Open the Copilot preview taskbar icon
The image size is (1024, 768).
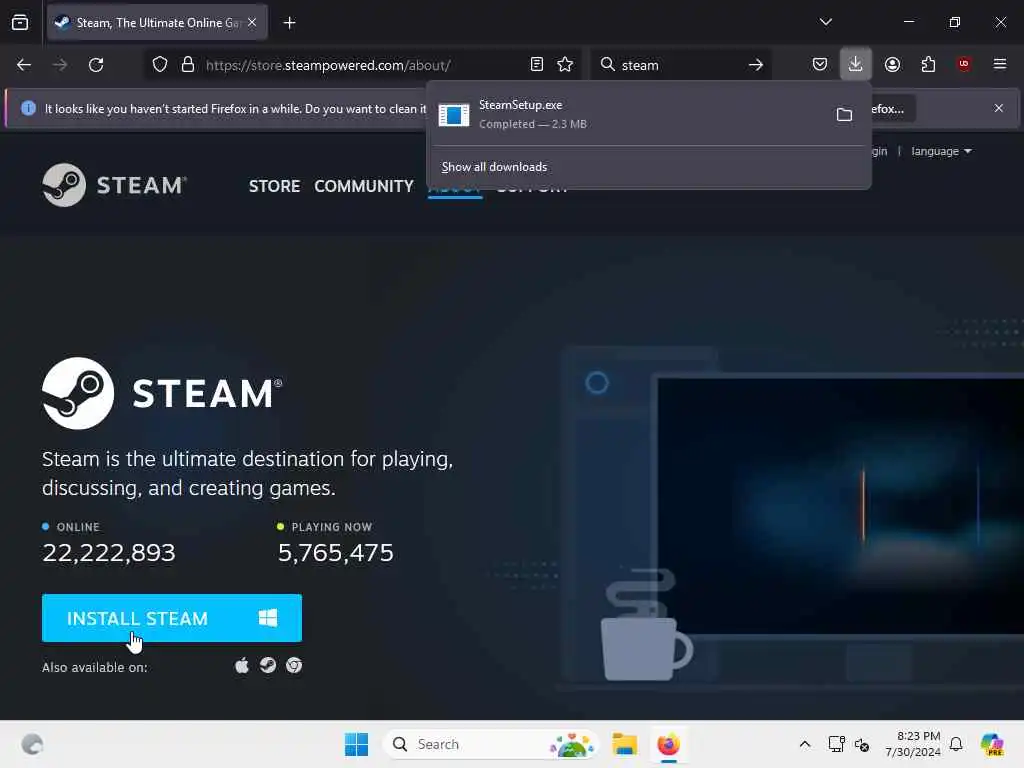click(992, 744)
